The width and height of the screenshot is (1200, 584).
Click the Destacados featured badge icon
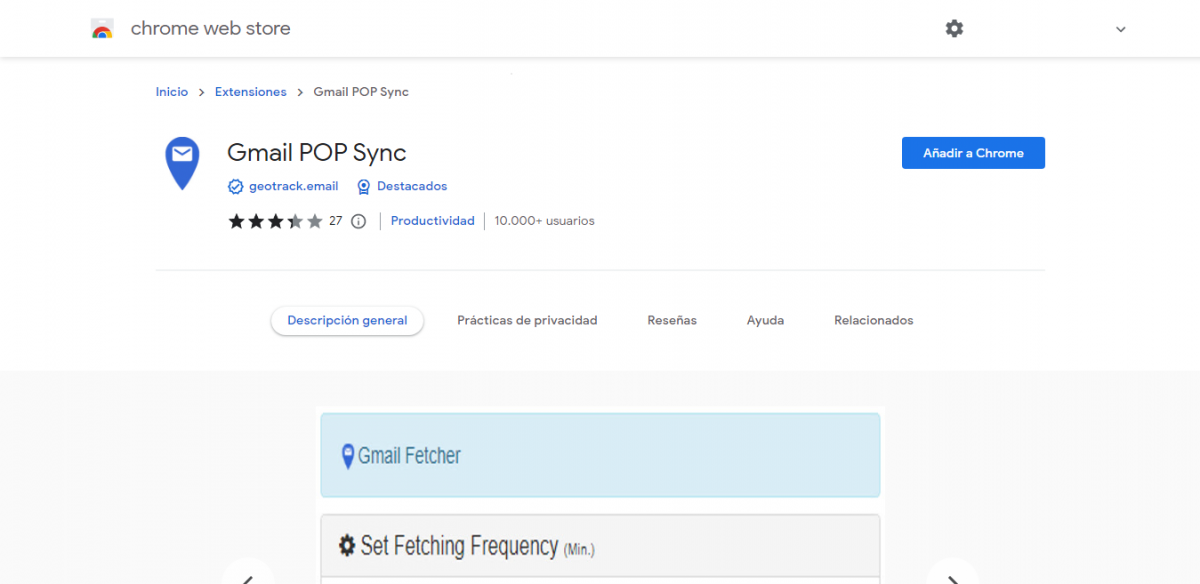pyautogui.click(x=364, y=187)
